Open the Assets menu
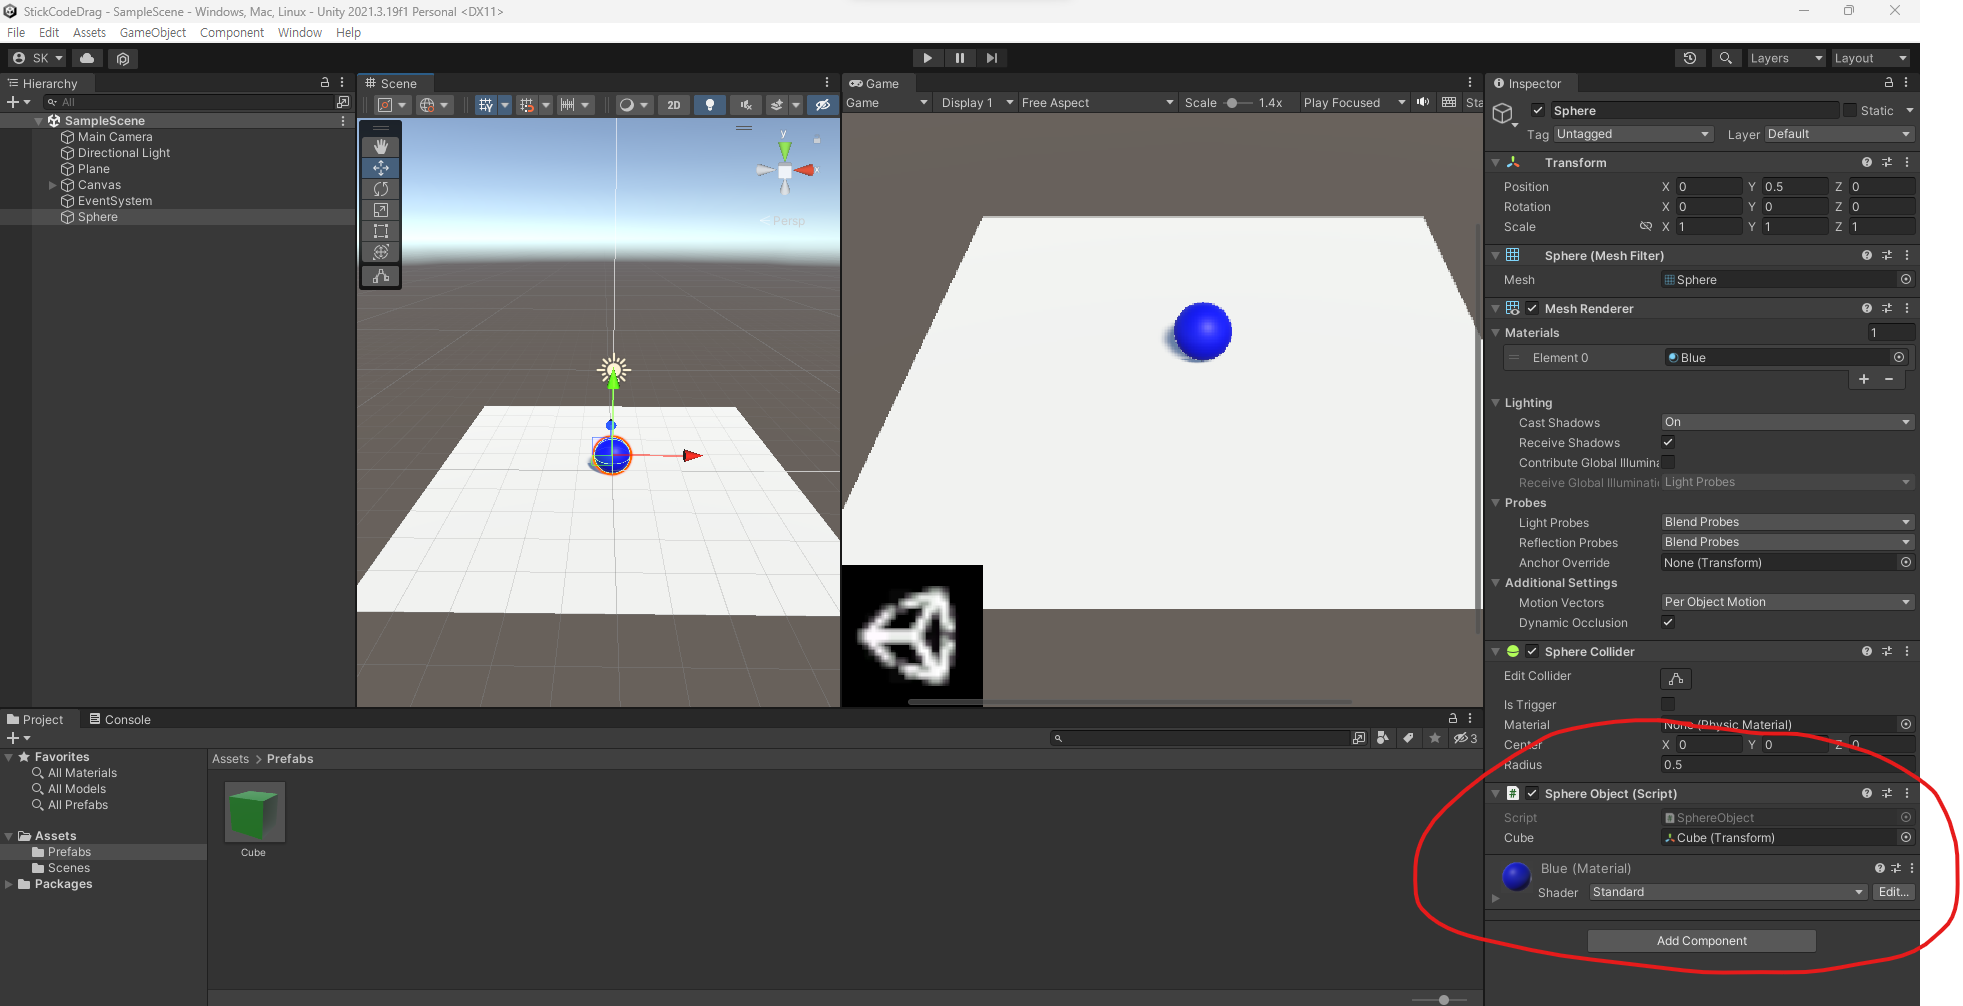Image resolution: width=1963 pixels, height=1006 pixels. click(89, 33)
